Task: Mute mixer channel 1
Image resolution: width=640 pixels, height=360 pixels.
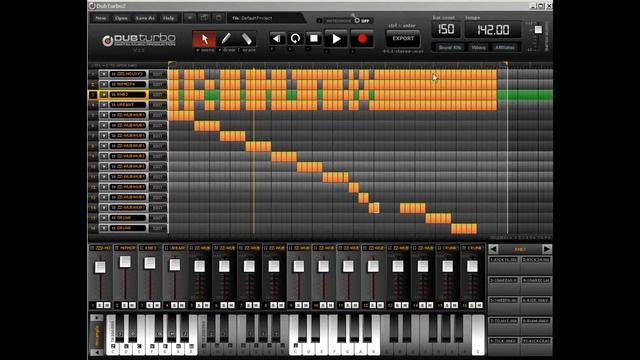Action: 107,305
